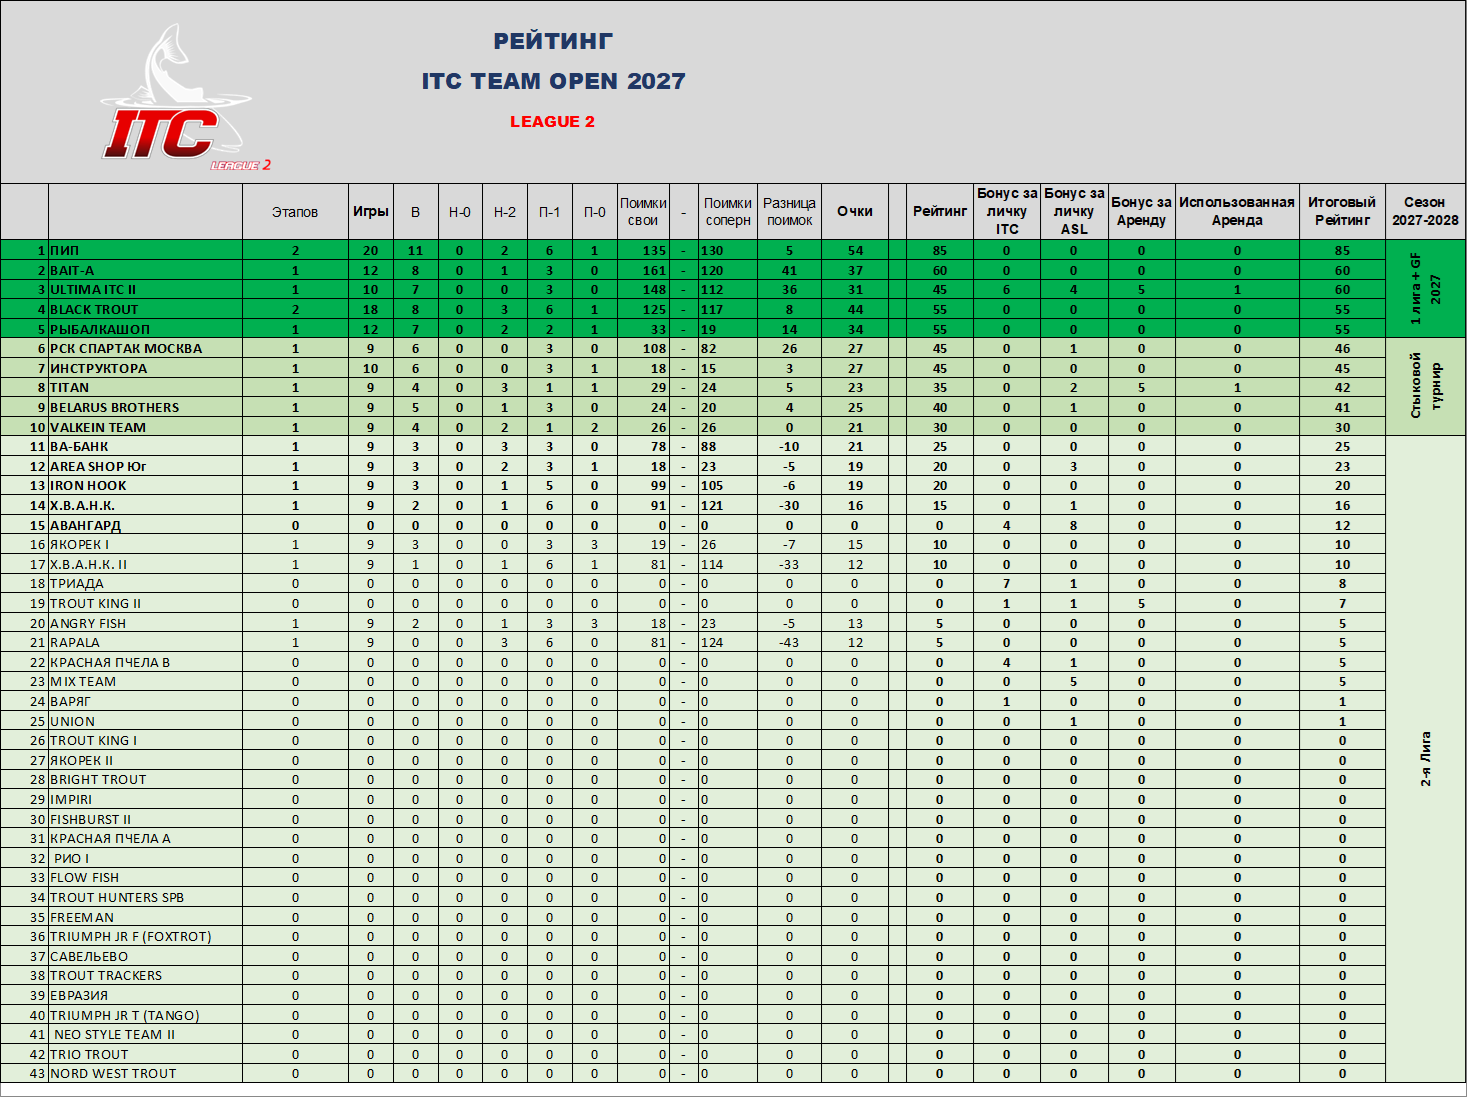Select the Итоговый Рейтинг column header
The height and width of the screenshot is (1097, 1467).
click(1342, 211)
